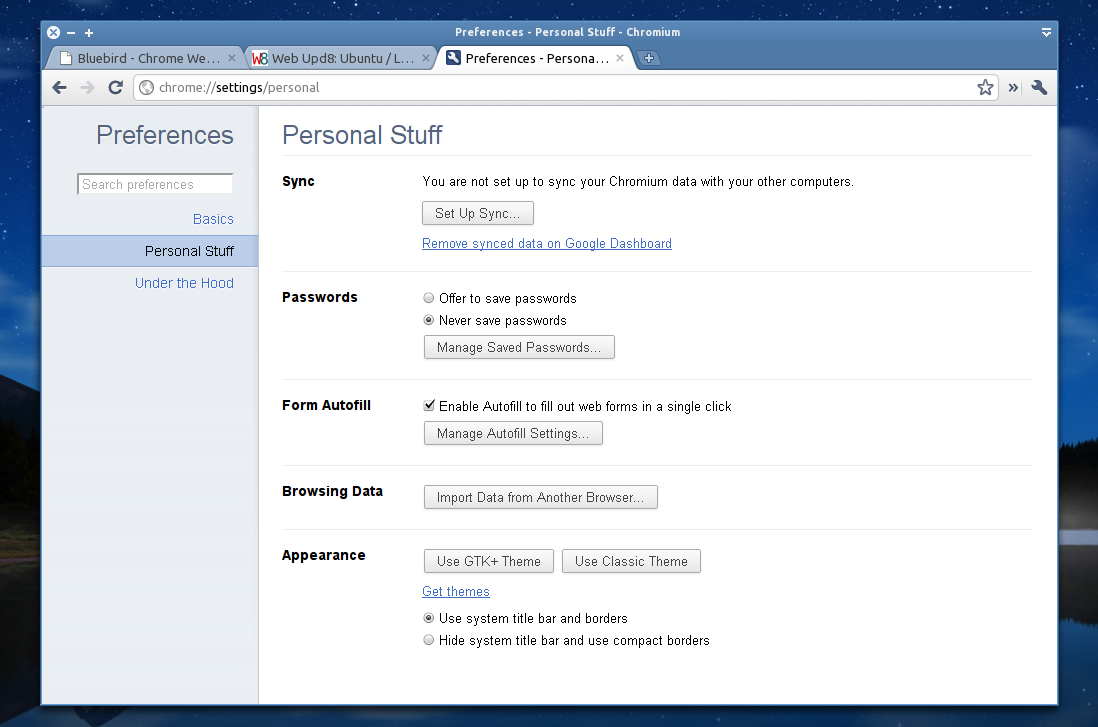The height and width of the screenshot is (727, 1098).
Task: Choose Use system title bar and borders
Action: pyautogui.click(x=429, y=618)
